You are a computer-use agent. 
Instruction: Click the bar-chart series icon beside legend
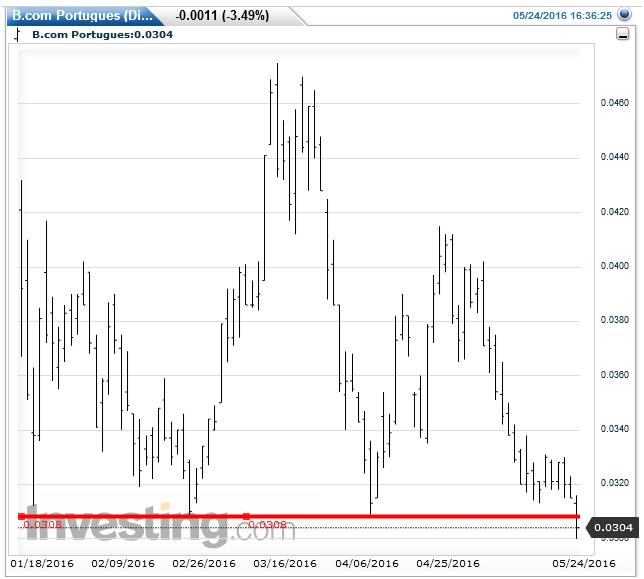tap(17, 35)
